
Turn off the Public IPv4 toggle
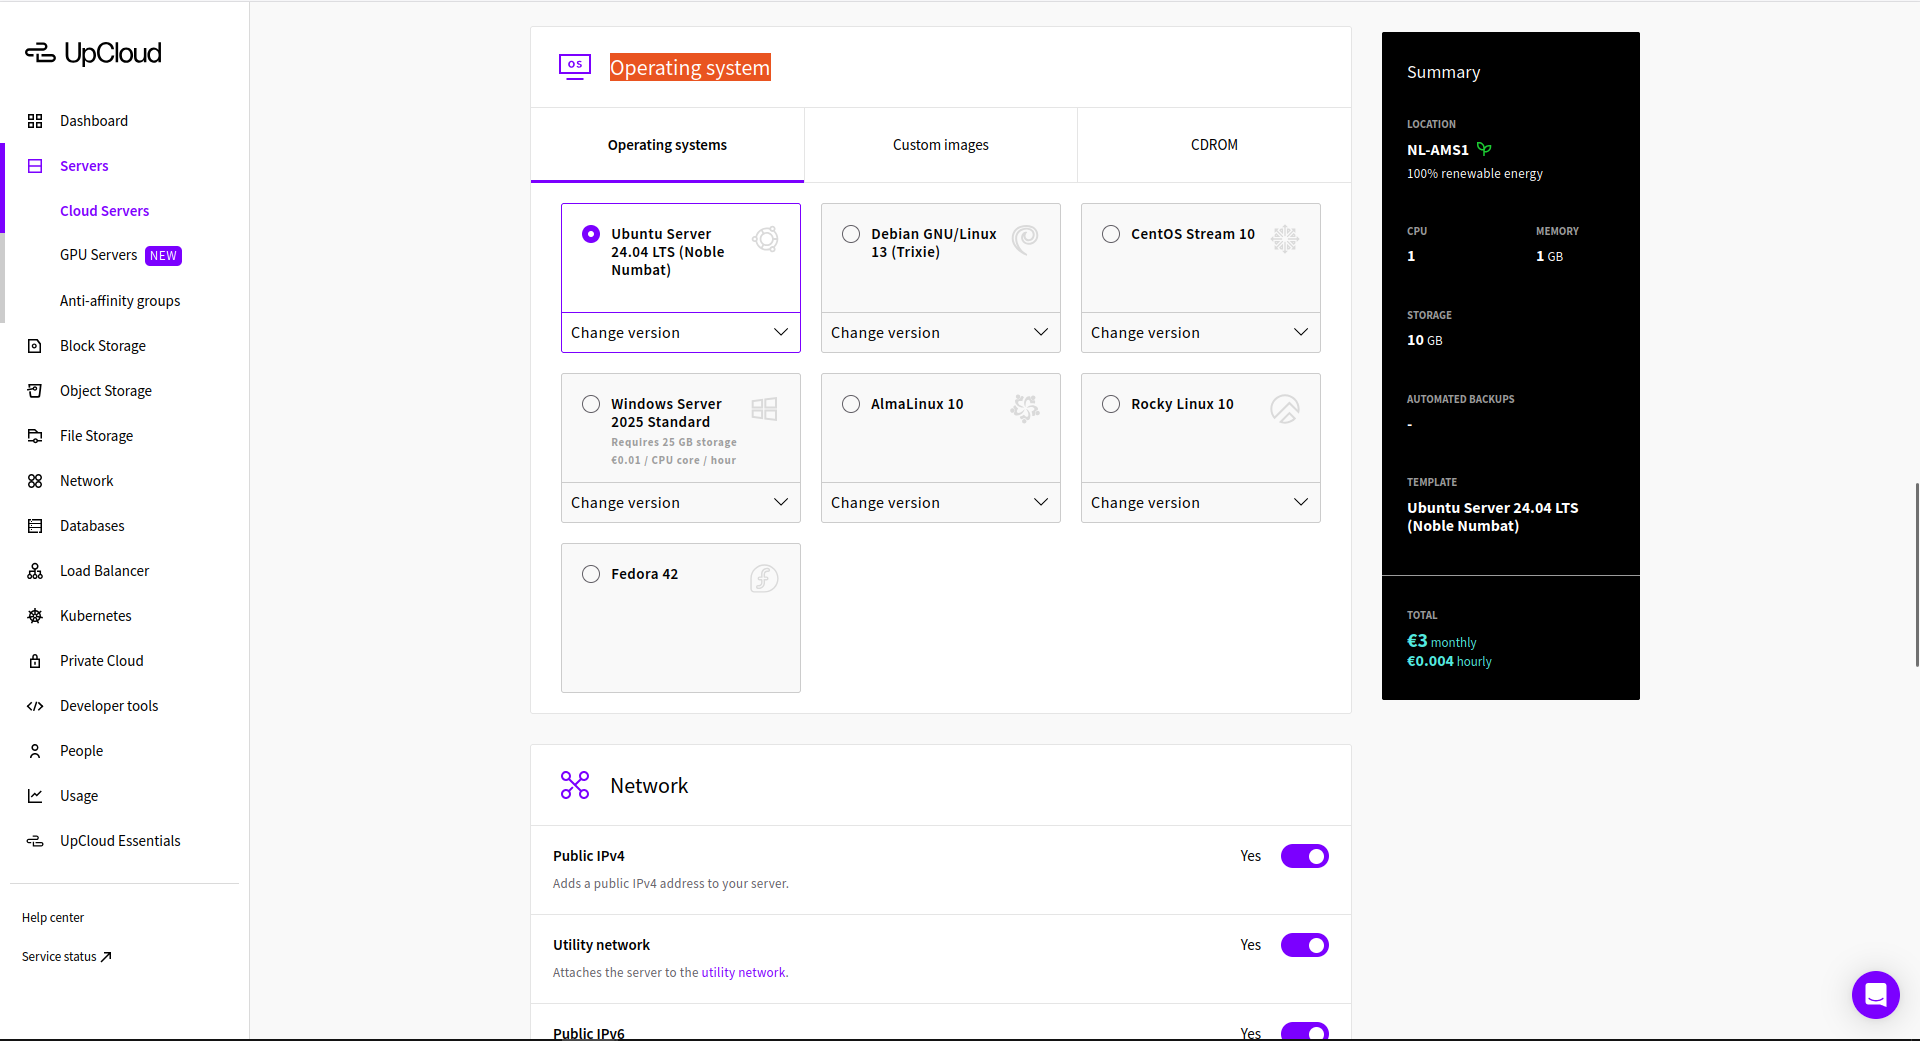click(x=1304, y=856)
